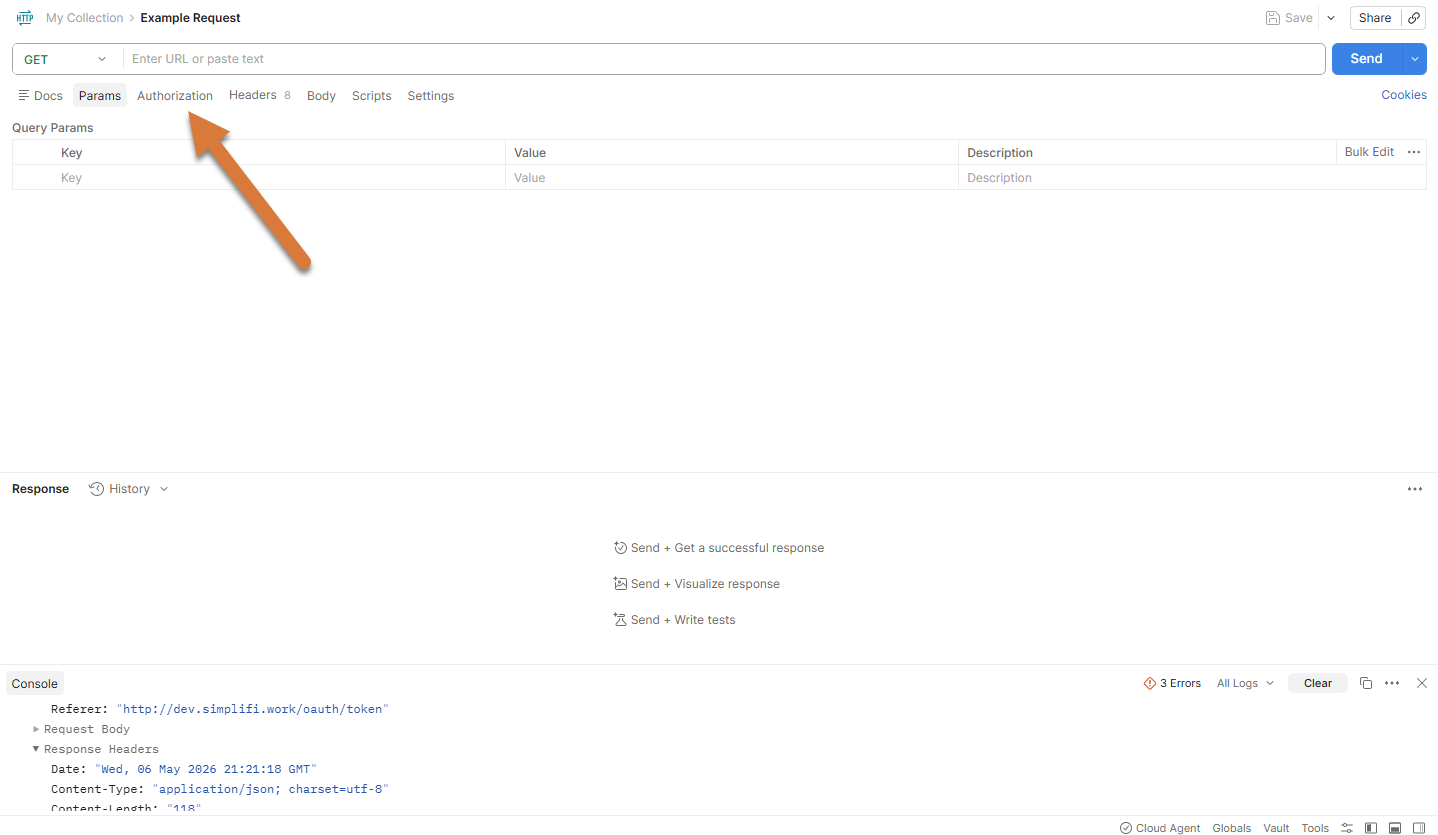Select the Console tab
Image resolution: width=1438 pixels, height=835 pixels.
point(35,684)
